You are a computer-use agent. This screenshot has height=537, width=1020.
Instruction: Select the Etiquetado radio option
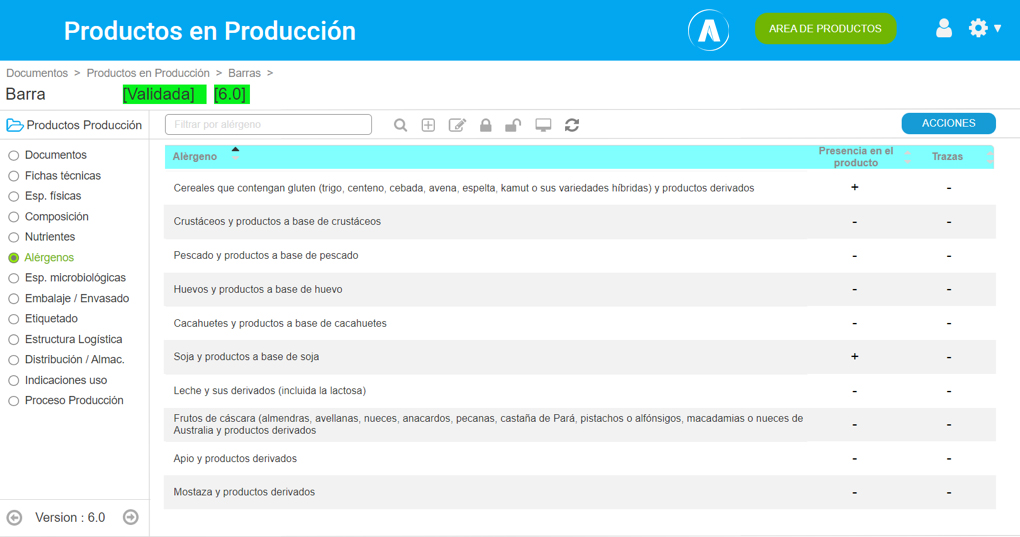tap(14, 319)
